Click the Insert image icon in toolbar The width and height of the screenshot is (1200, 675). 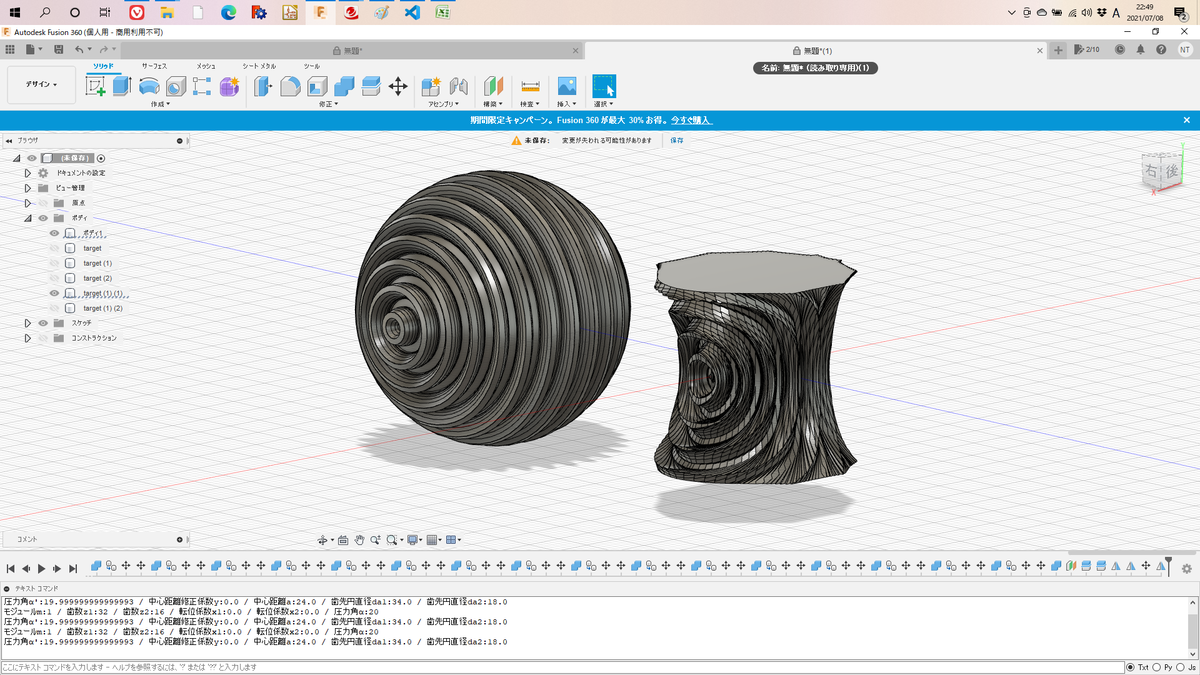567,87
